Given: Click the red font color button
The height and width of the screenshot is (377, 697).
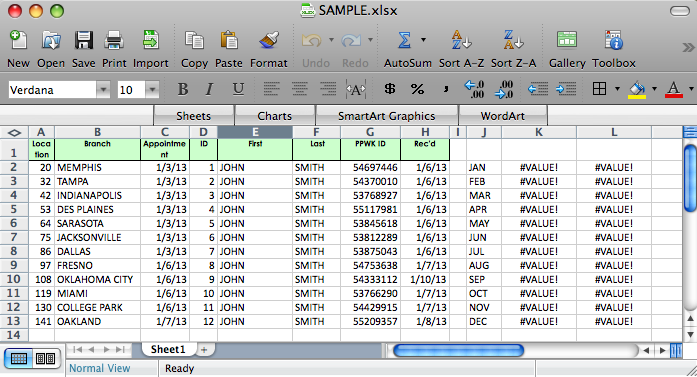Looking at the screenshot, I should click(x=674, y=89).
